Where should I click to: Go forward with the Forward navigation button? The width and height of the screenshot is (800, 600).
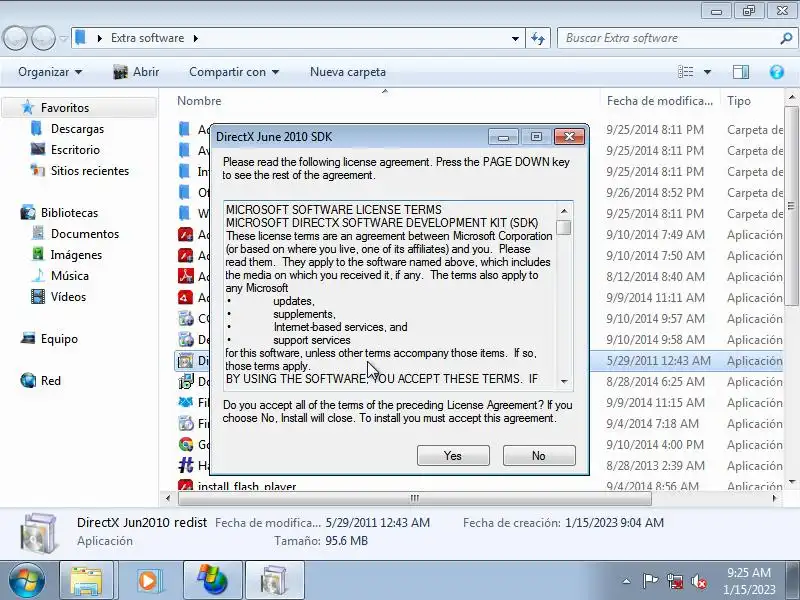coord(43,38)
